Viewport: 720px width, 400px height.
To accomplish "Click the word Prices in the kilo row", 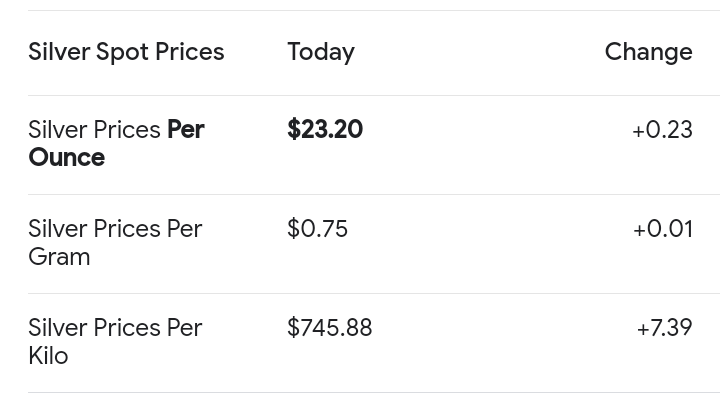I will coord(127,328).
